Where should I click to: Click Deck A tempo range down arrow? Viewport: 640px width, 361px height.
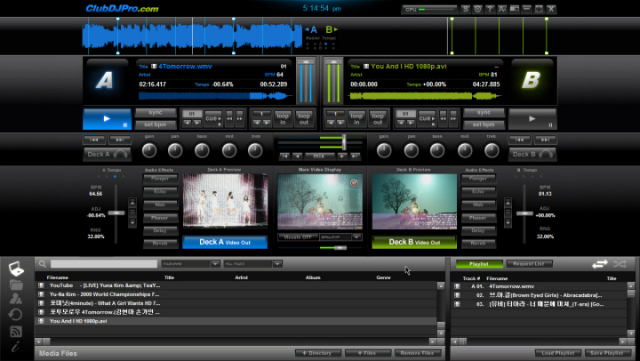click(x=132, y=222)
